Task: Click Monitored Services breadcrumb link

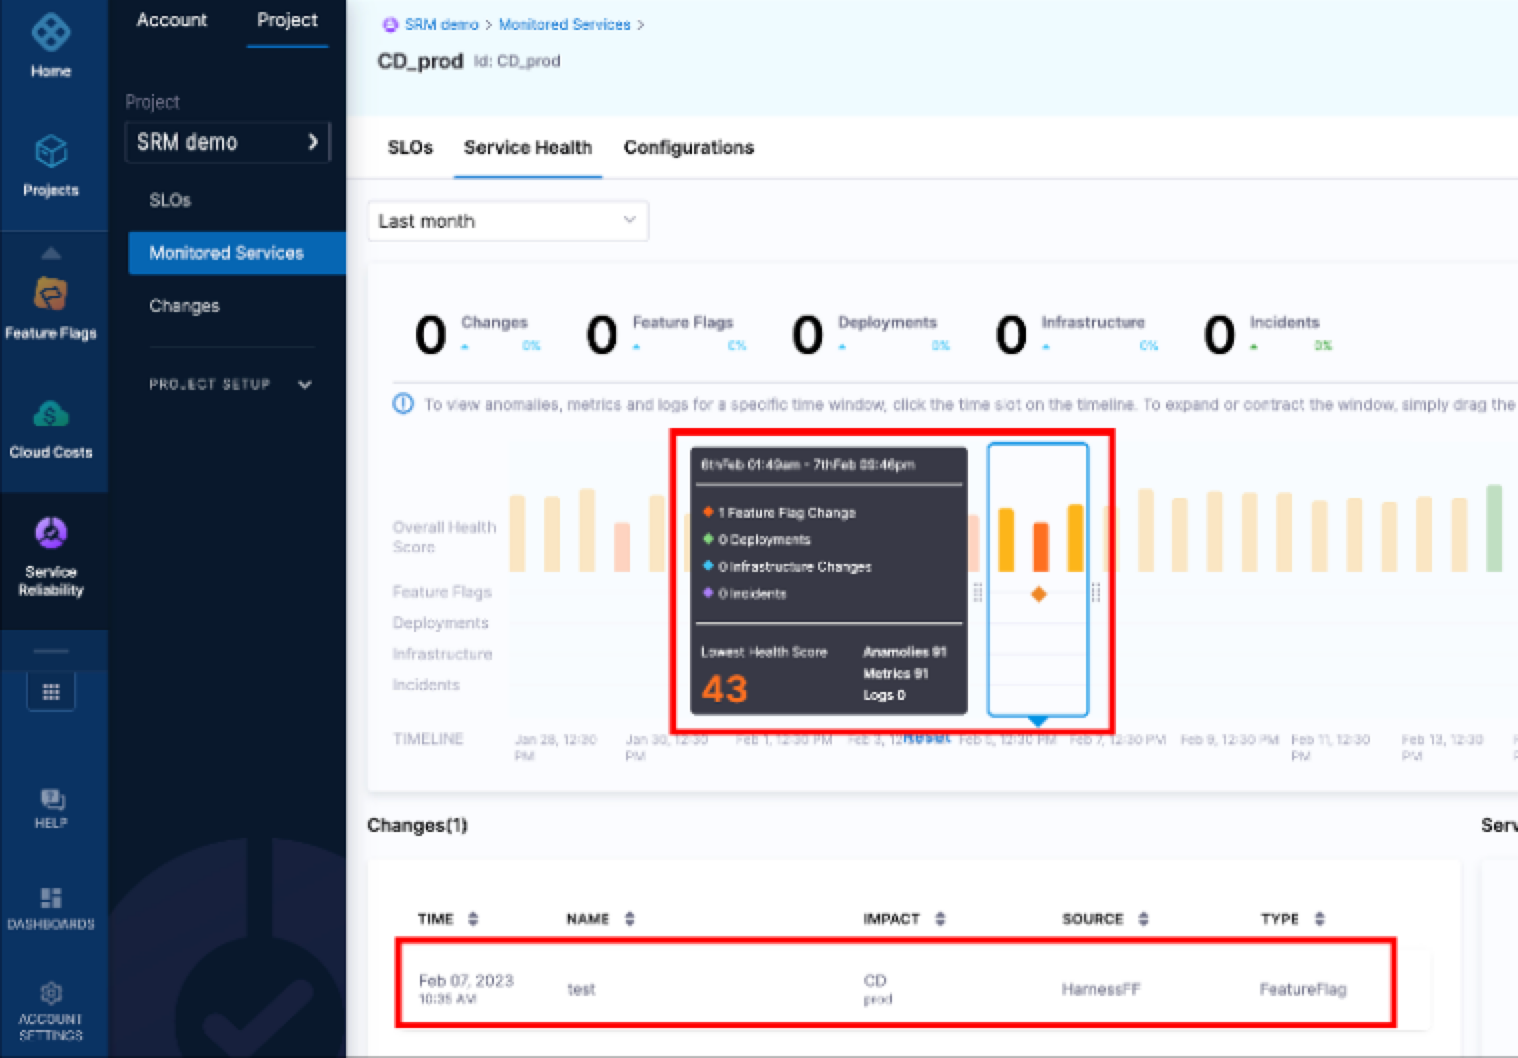Action: pos(564,24)
